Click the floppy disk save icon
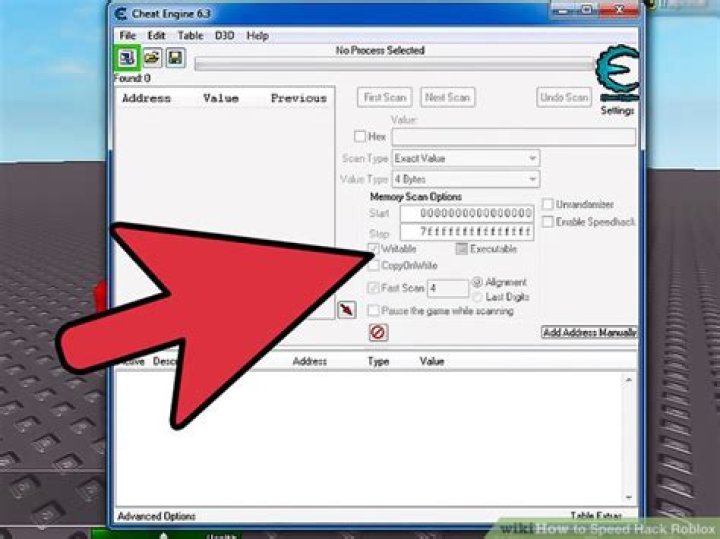This screenshot has width=720, height=539. click(174, 58)
